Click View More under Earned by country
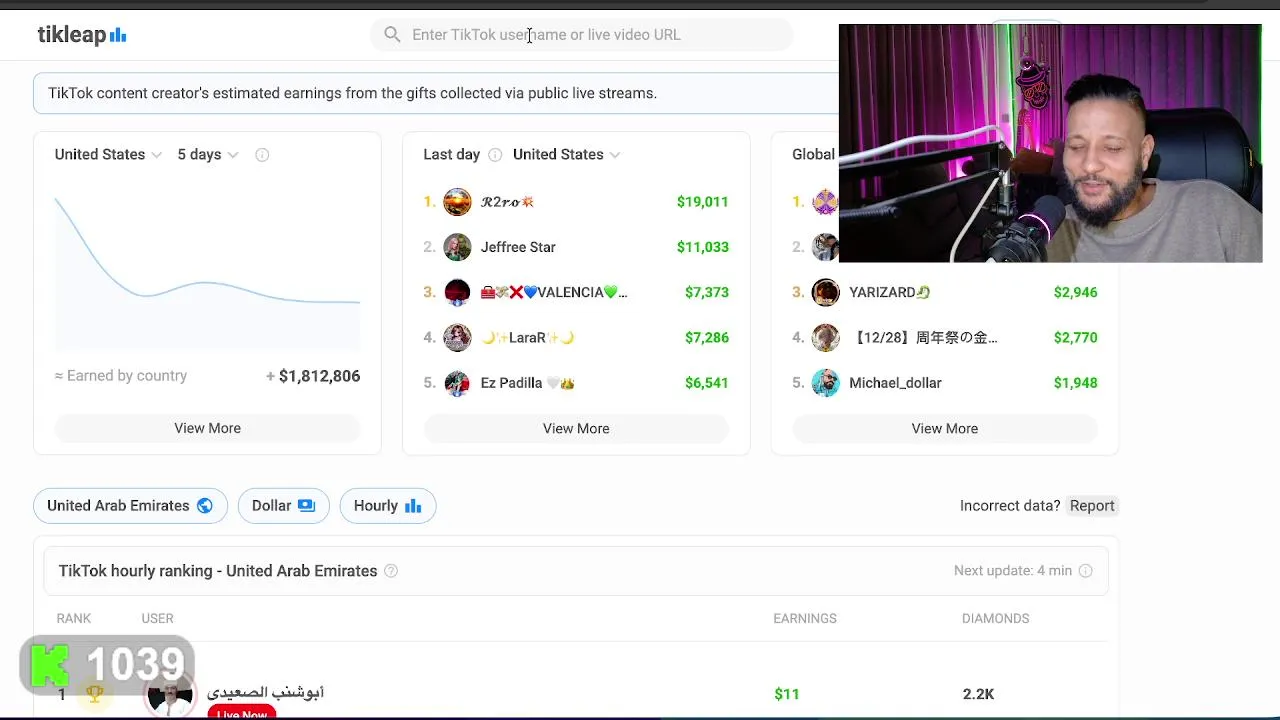The height and width of the screenshot is (720, 1280). coord(207,428)
